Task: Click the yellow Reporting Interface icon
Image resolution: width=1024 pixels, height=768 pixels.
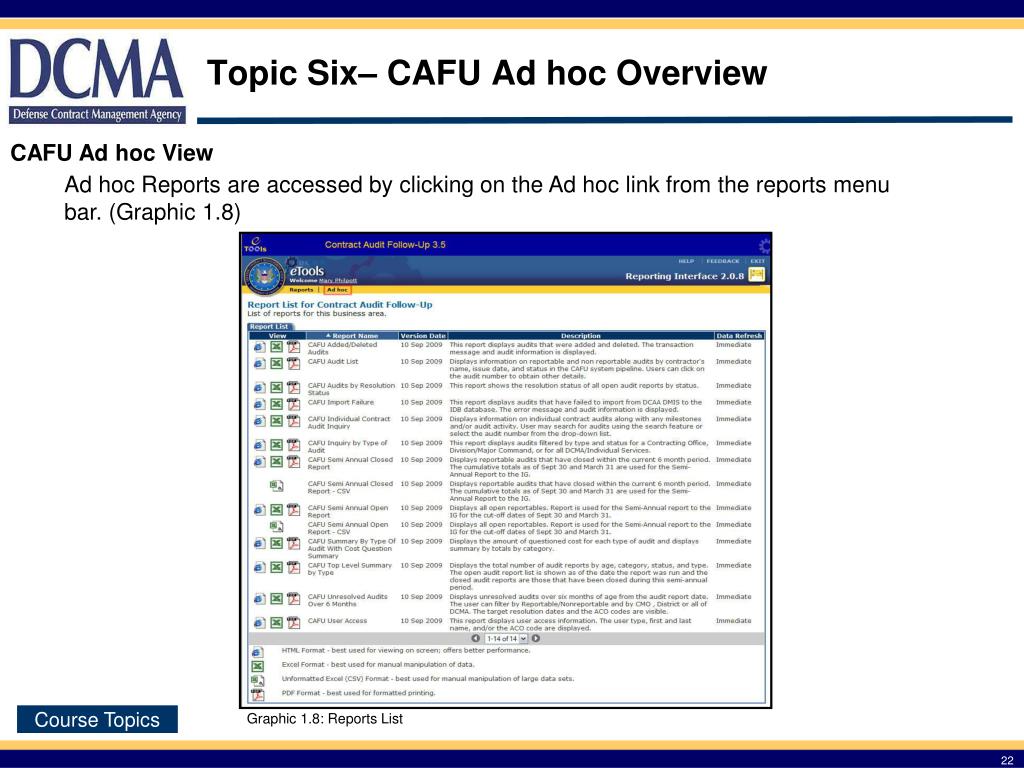Action: coord(756,275)
